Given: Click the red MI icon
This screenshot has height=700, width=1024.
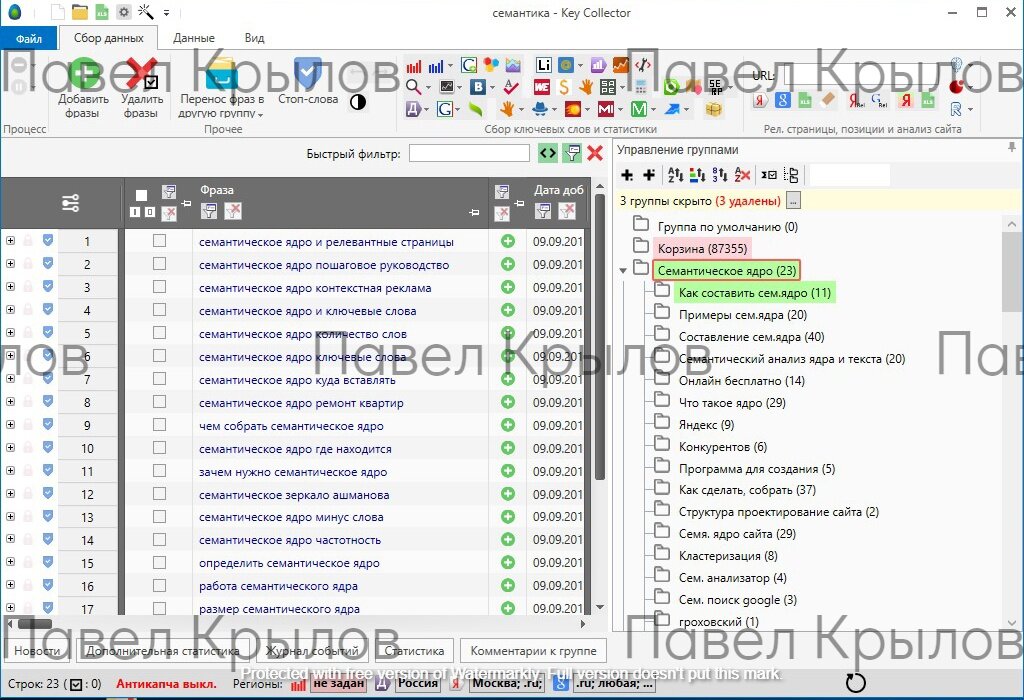Looking at the screenshot, I should pos(605,108).
